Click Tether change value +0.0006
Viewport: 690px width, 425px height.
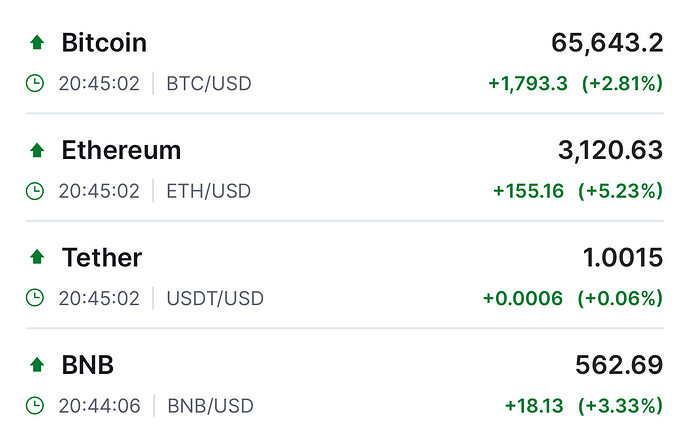coord(523,298)
